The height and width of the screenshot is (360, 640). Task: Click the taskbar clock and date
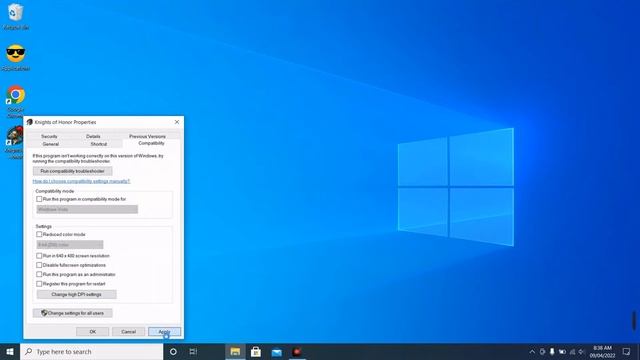point(602,352)
